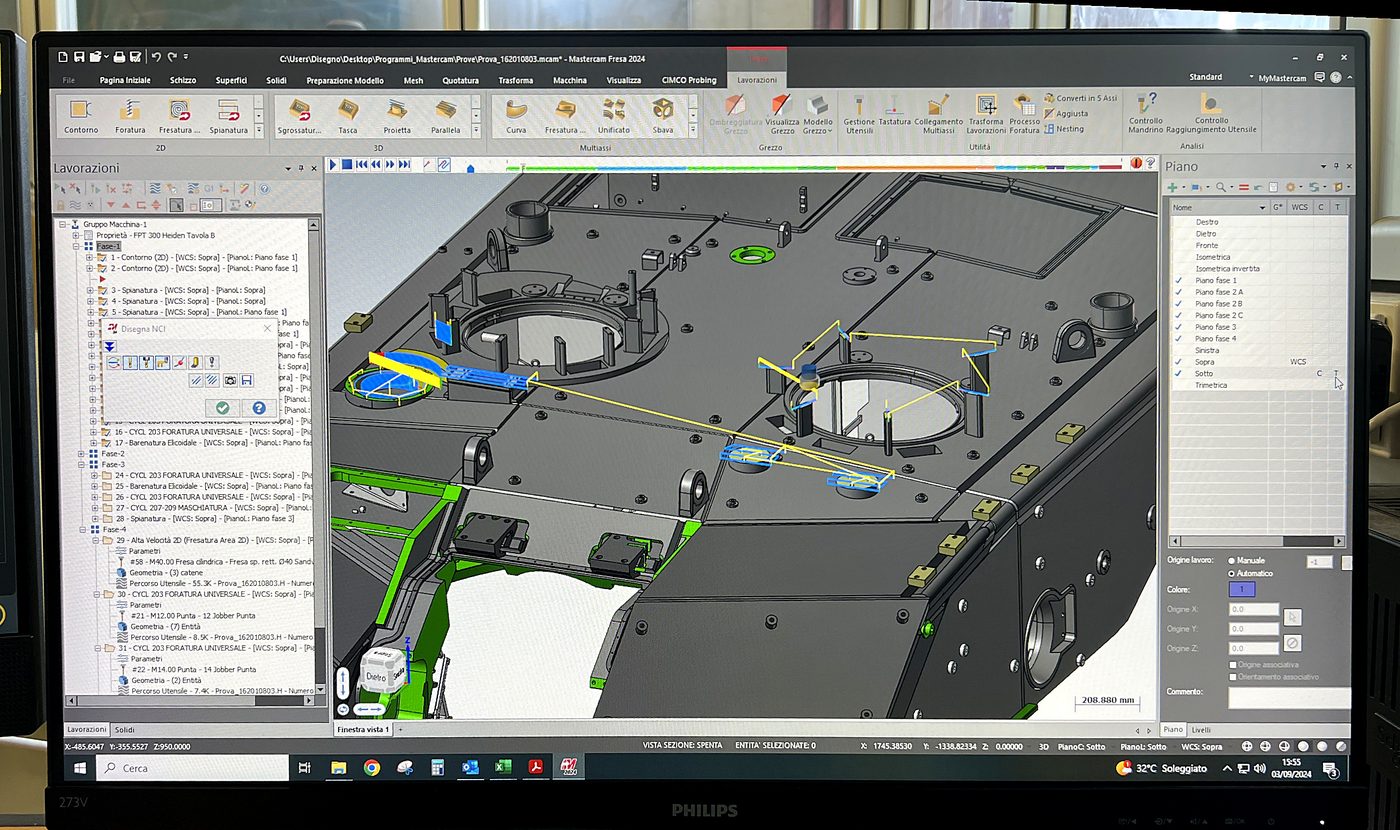Toggle checkmark for Piano fase 4 row
The width and height of the screenshot is (1400, 830).
pos(1179,338)
